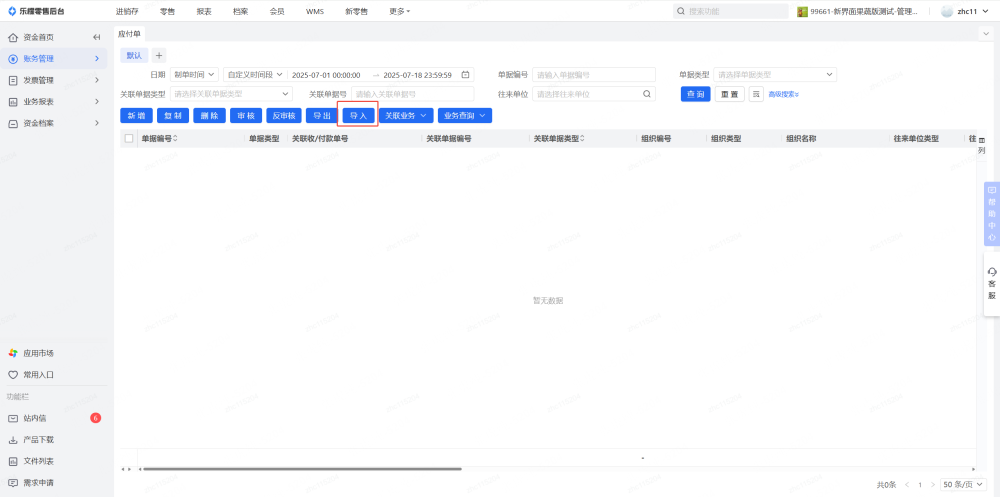This screenshot has width=1000, height=497.
Task: Collapse the left sidebar with the fold icon
Action: (97, 37)
